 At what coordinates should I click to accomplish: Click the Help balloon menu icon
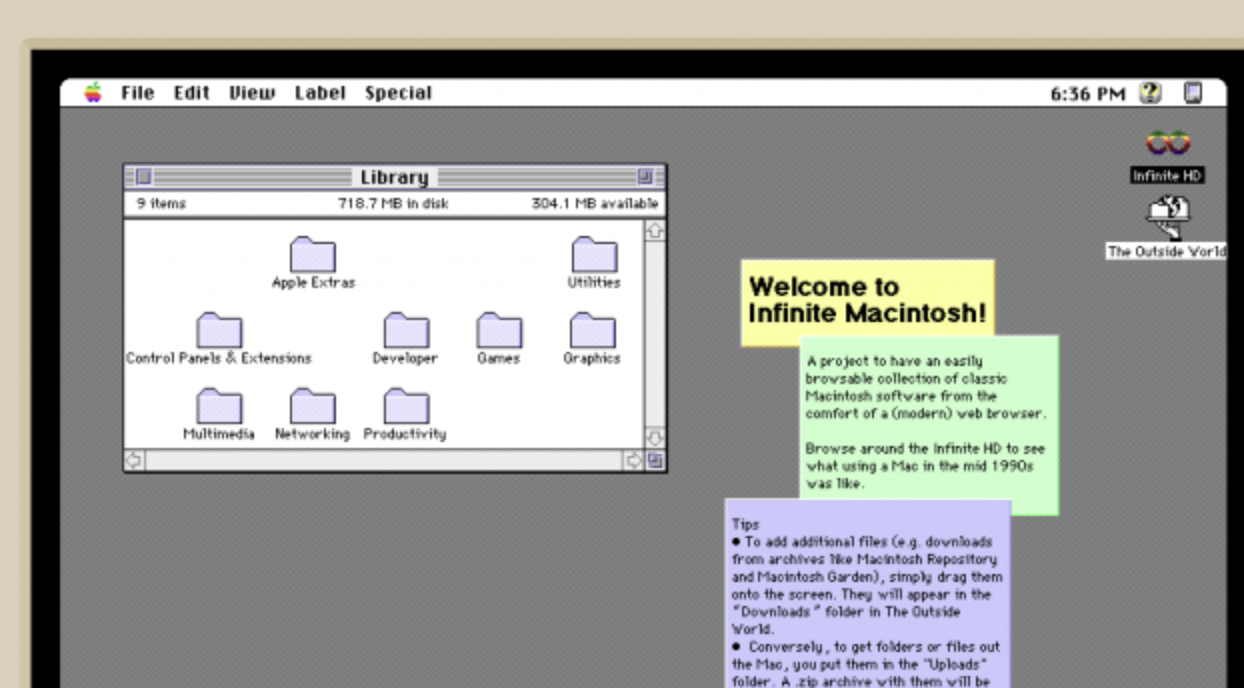pos(1151,93)
